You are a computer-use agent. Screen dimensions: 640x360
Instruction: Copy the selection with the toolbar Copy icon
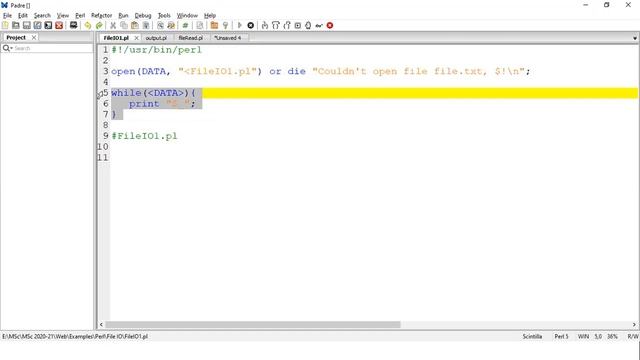(124, 25)
